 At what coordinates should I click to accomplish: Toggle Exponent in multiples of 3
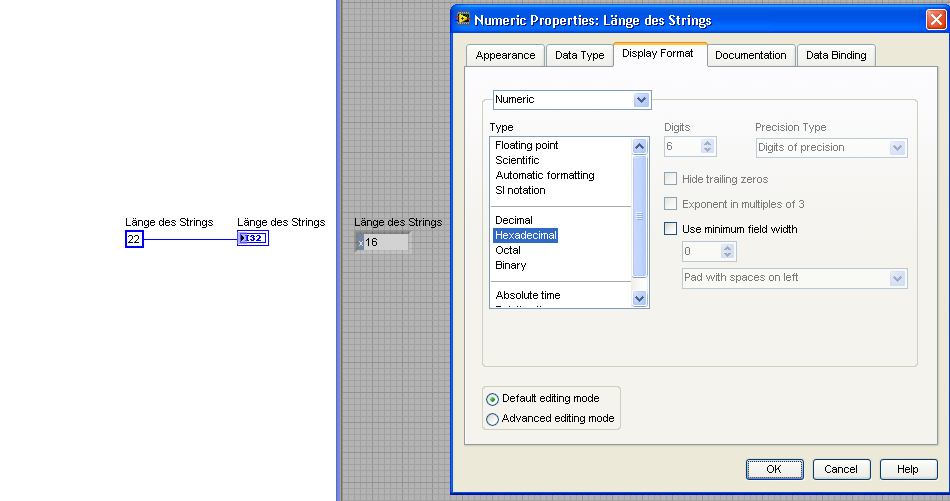point(670,204)
